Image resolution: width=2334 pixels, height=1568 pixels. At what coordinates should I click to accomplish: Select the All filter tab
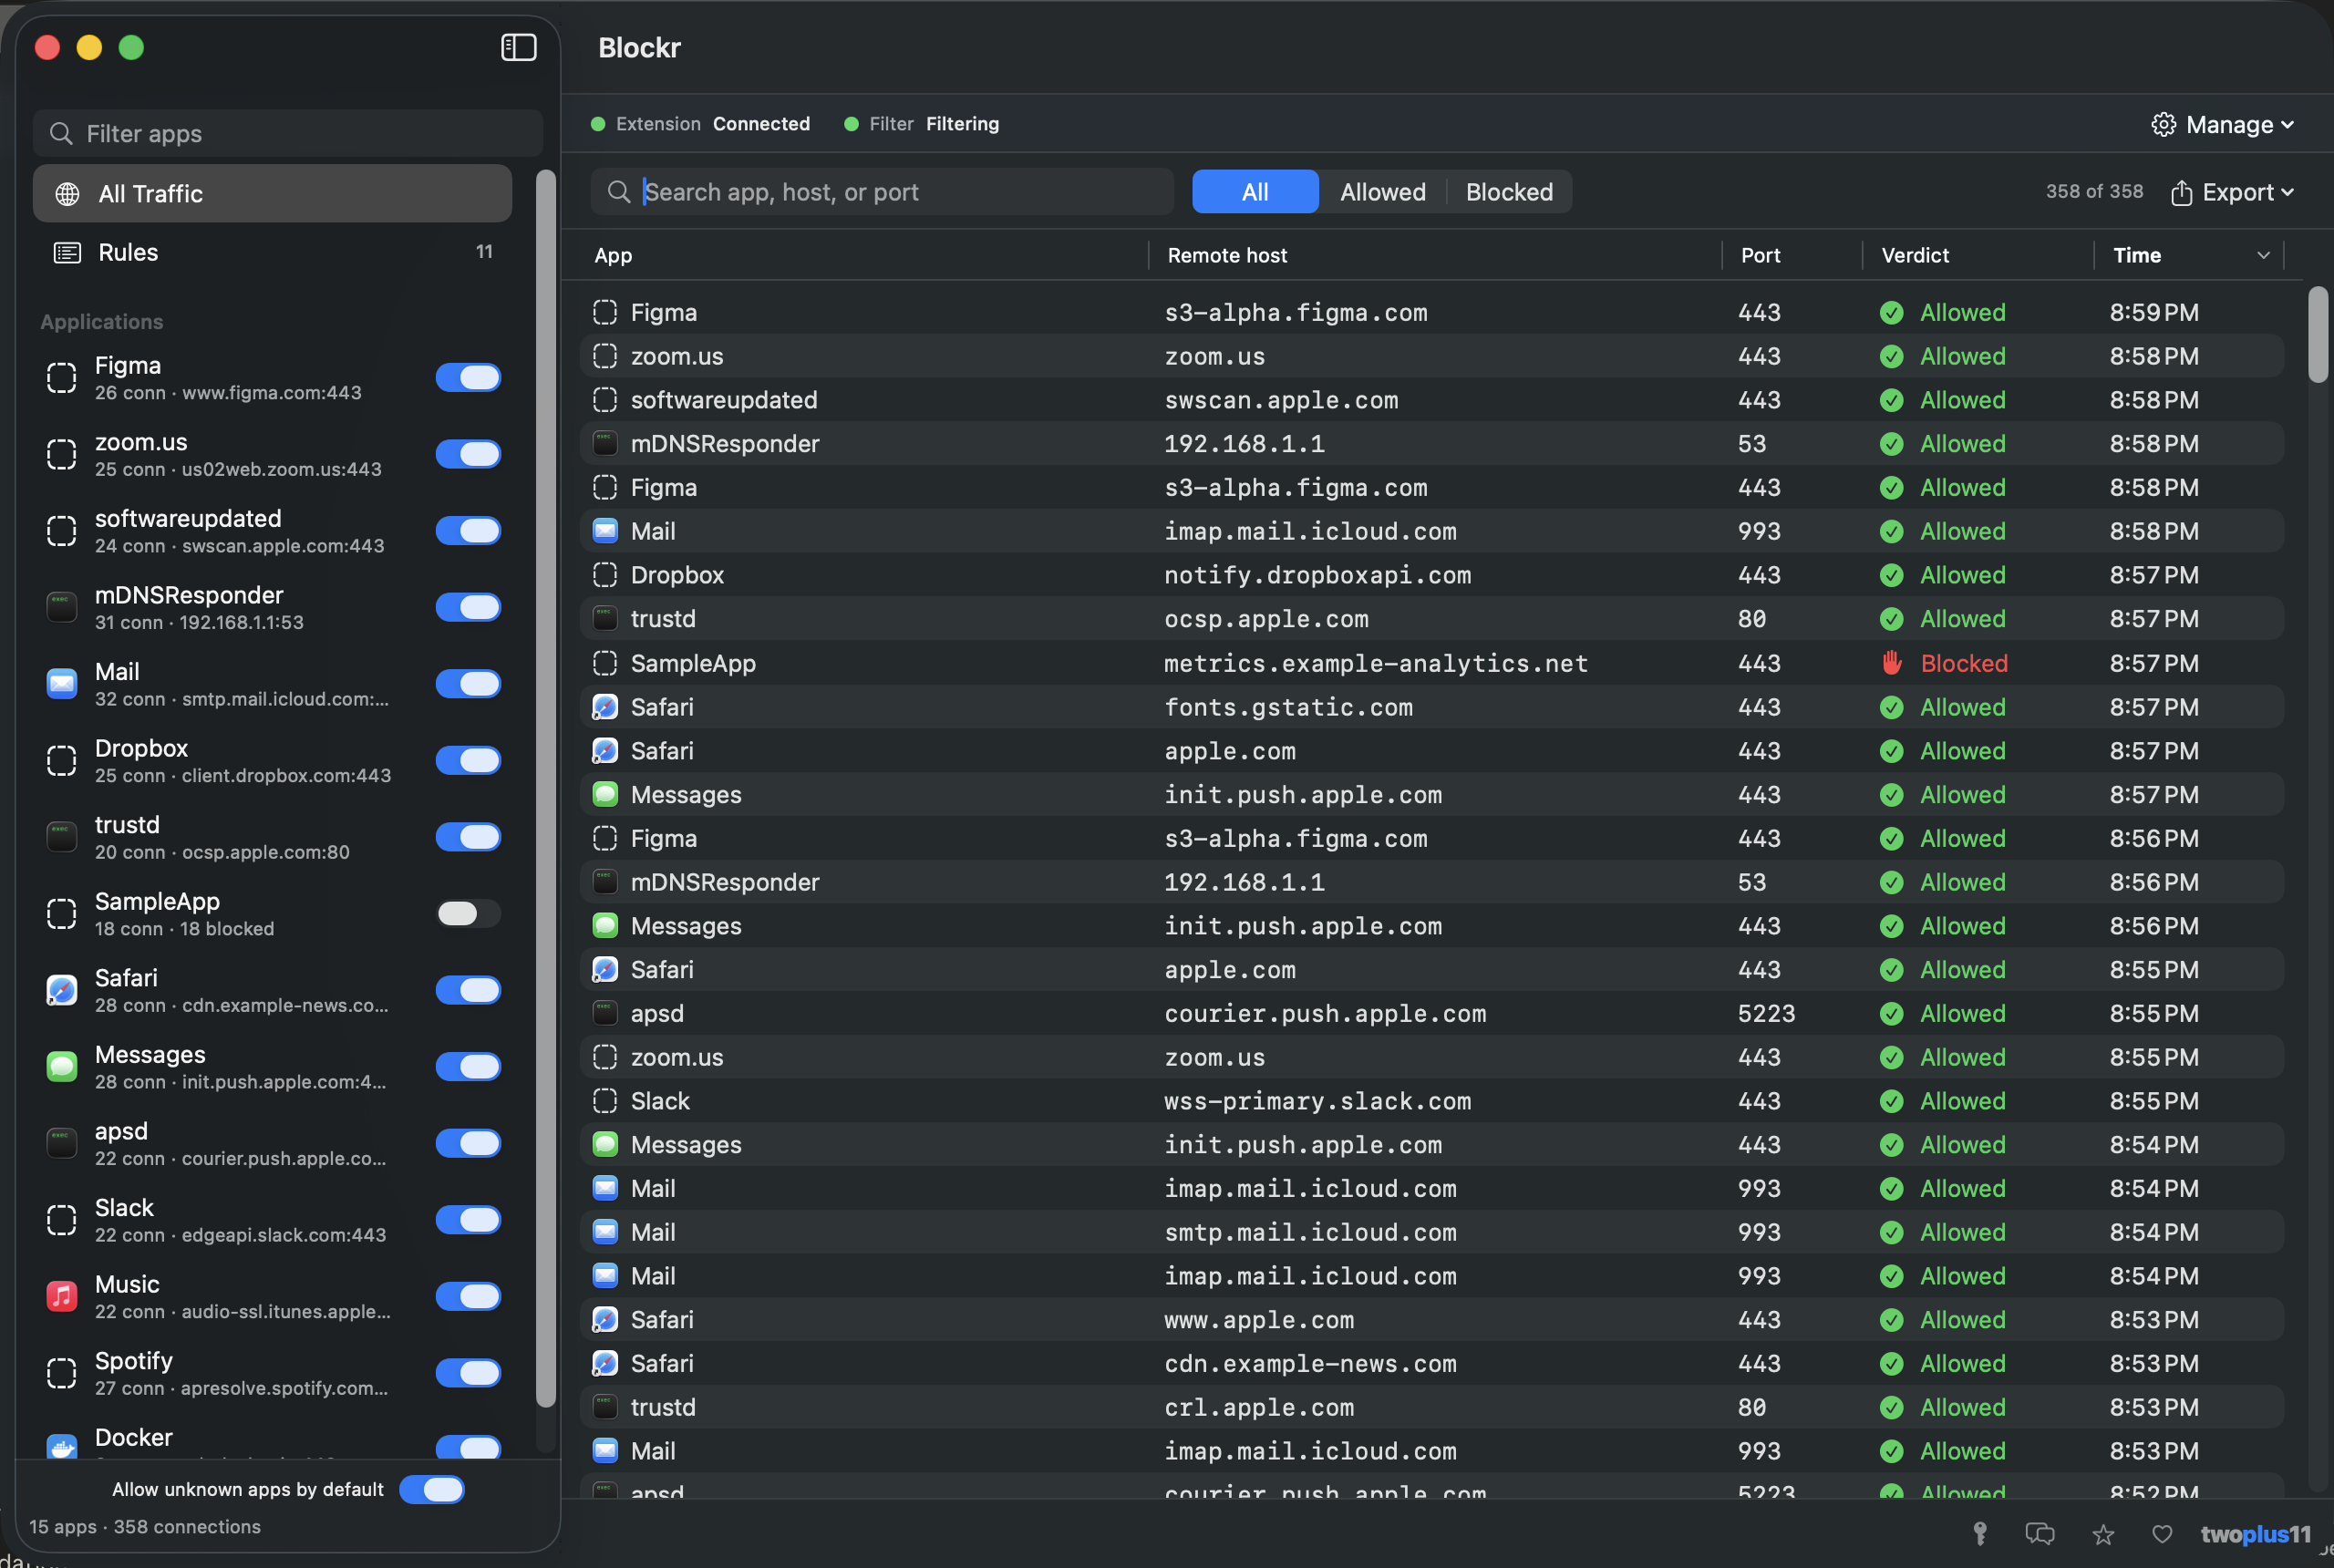point(1255,192)
